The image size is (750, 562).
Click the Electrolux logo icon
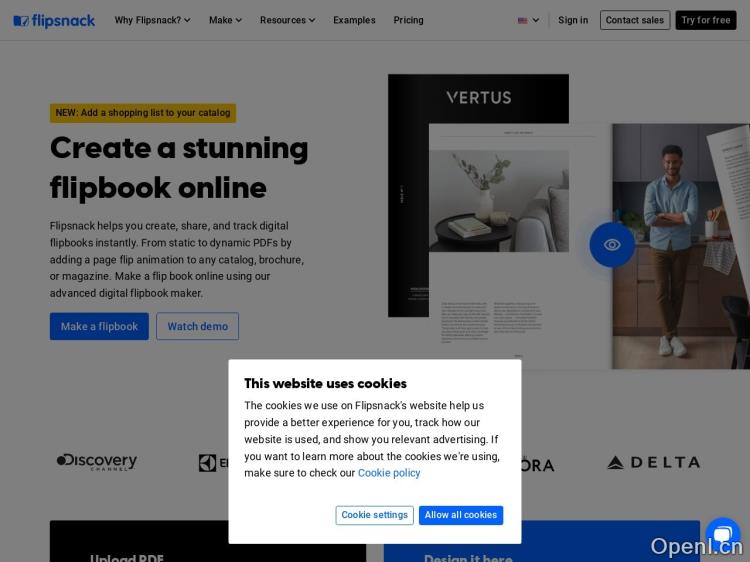207,463
